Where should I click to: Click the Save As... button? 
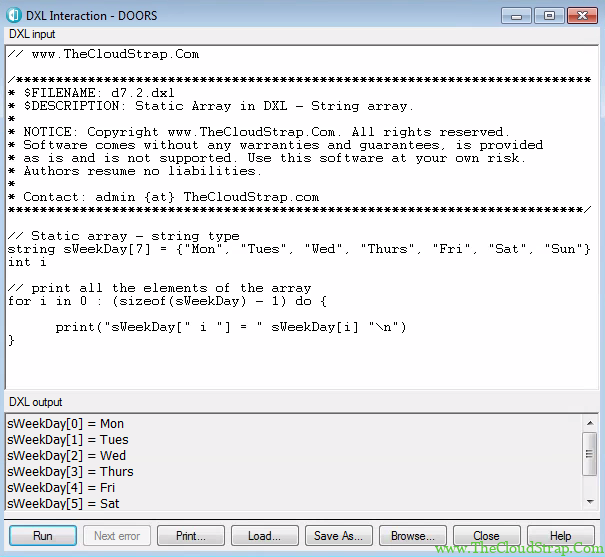coord(339,536)
